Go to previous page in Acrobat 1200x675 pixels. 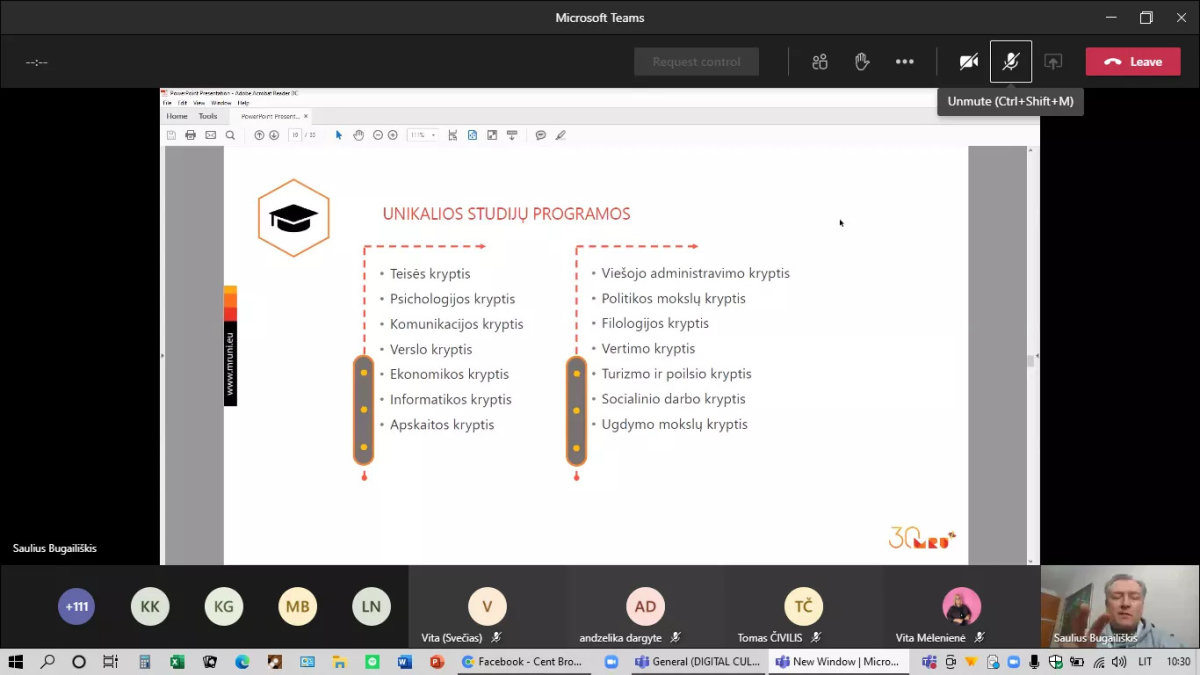(259, 135)
